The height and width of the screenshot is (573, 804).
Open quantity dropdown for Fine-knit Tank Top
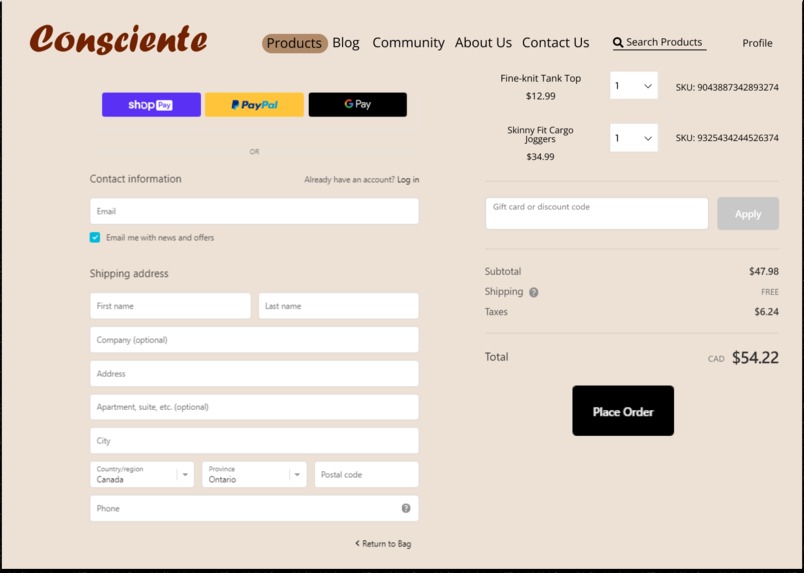tap(634, 86)
